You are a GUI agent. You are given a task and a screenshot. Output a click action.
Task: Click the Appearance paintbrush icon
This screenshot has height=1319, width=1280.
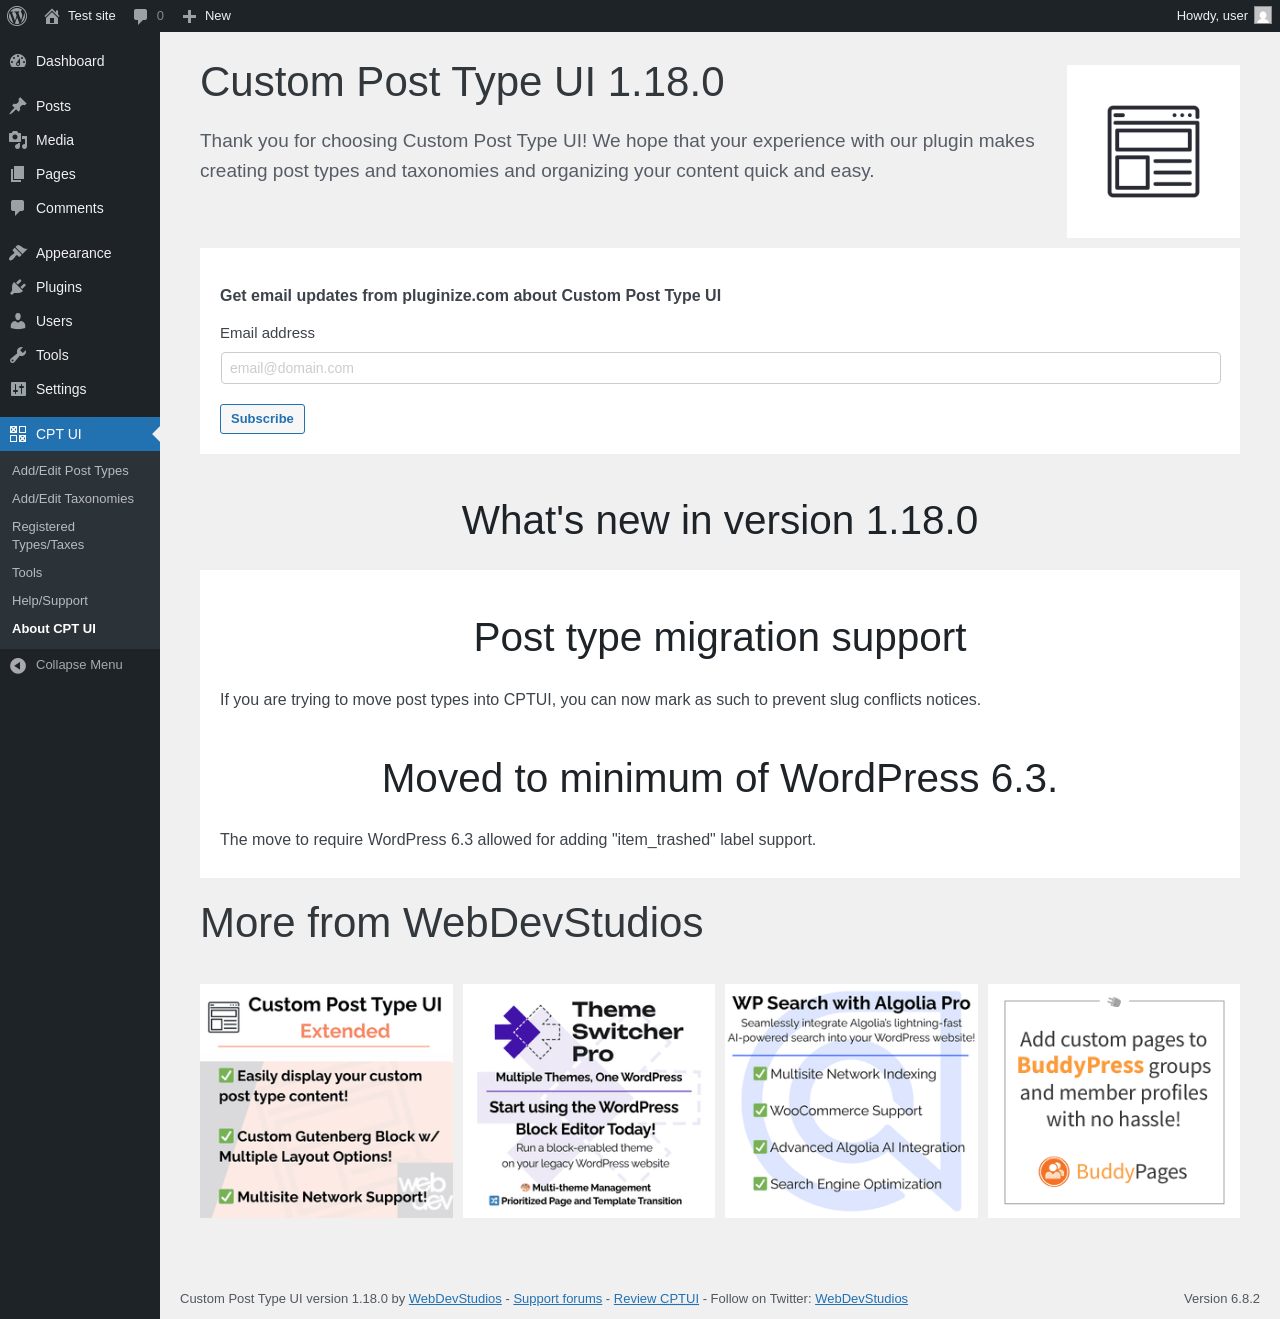18,253
